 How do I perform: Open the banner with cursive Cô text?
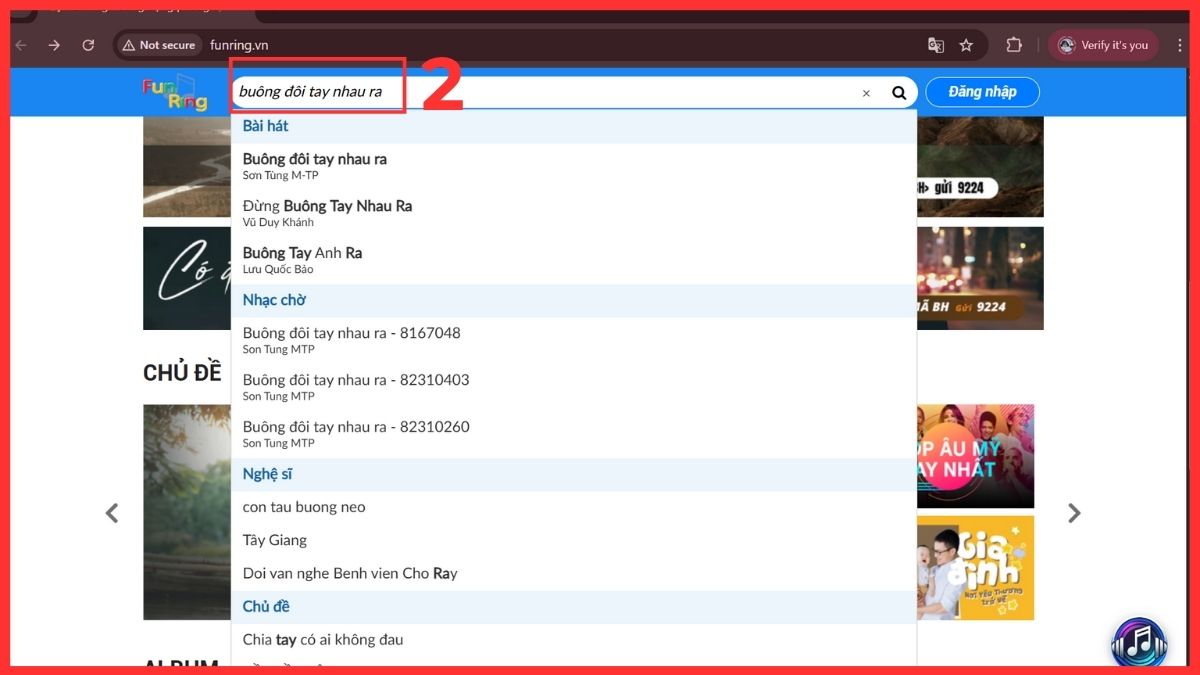point(187,278)
